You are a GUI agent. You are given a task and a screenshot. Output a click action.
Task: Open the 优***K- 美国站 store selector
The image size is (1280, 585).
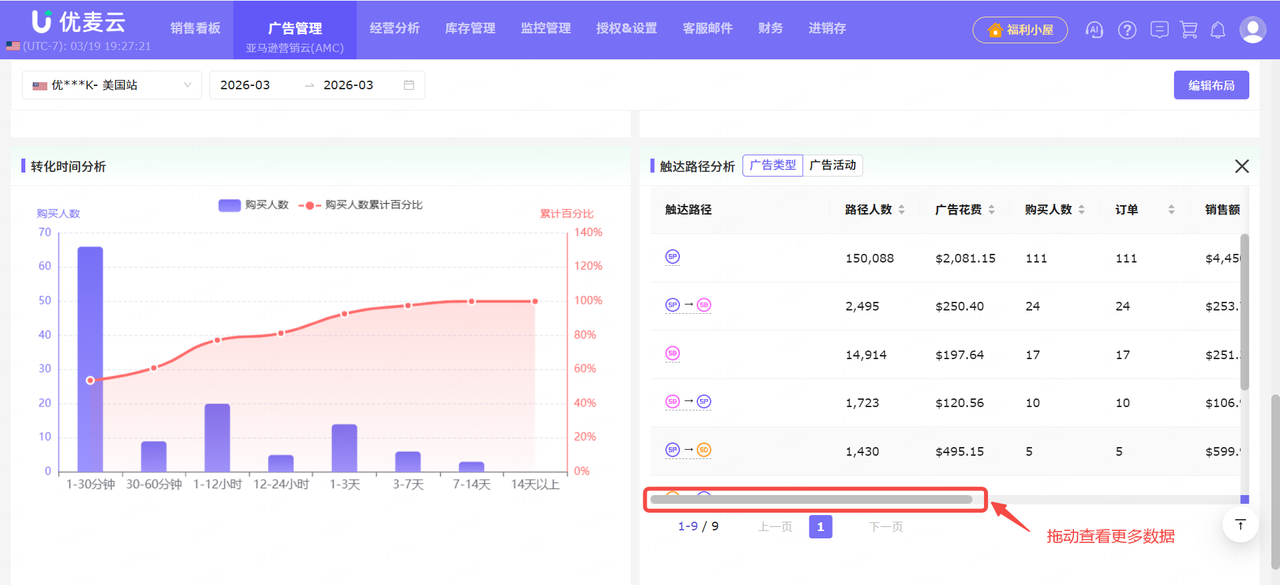click(110, 85)
